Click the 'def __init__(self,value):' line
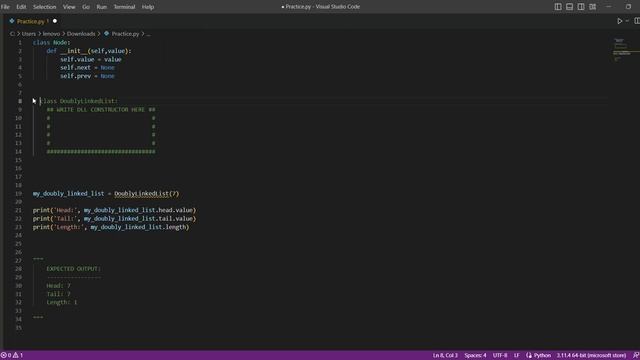This screenshot has height=360, width=640. tap(89, 51)
